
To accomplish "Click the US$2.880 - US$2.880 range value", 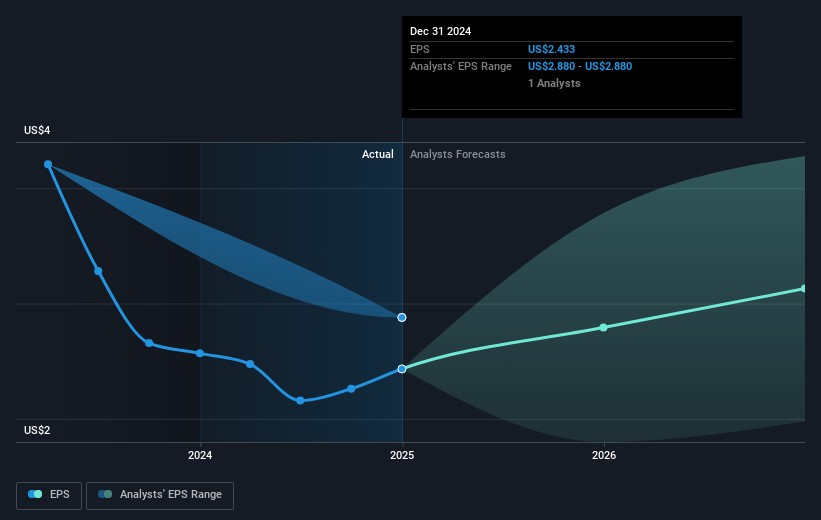I will point(580,66).
